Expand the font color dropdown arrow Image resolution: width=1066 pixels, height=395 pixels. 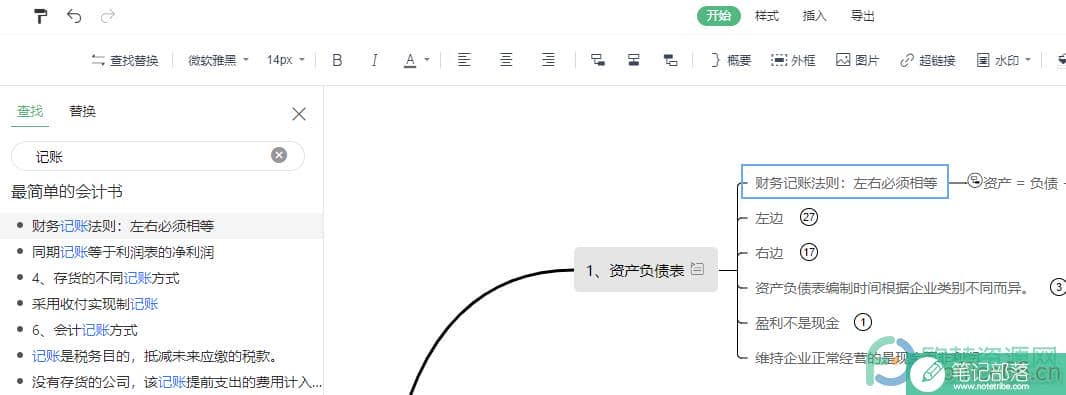coord(427,60)
